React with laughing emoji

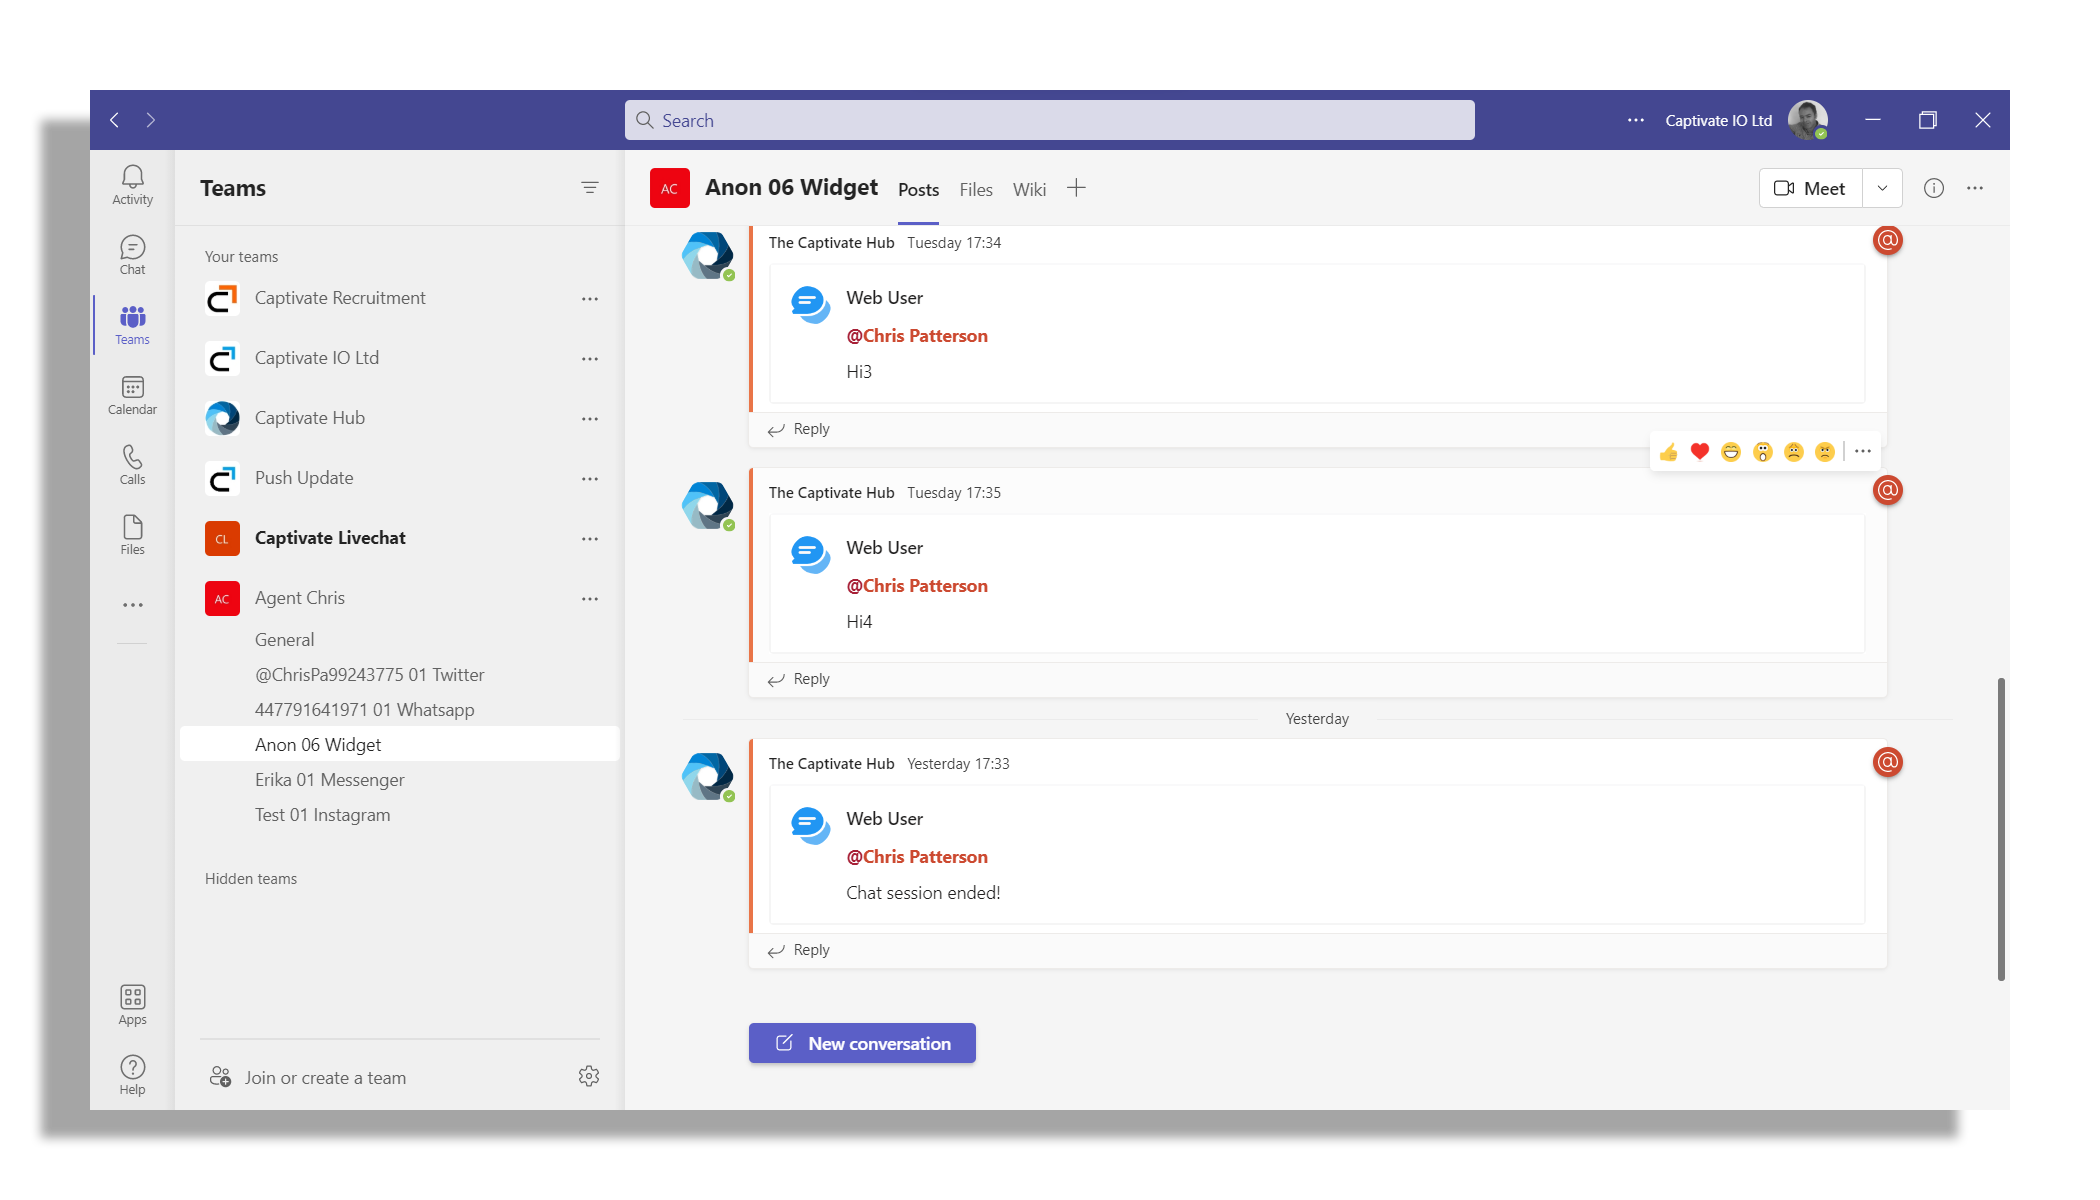[1731, 452]
